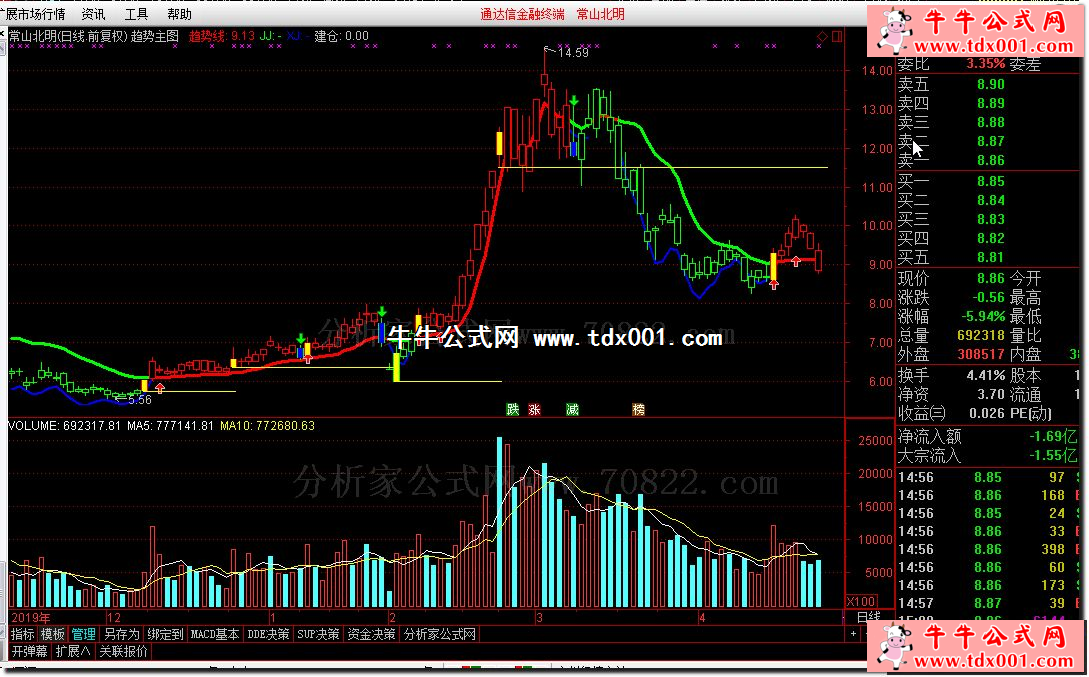Viewport: 1089px width, 677px height.
Task: Click the 14.59 high price label
Action: (x=573, y=53)
